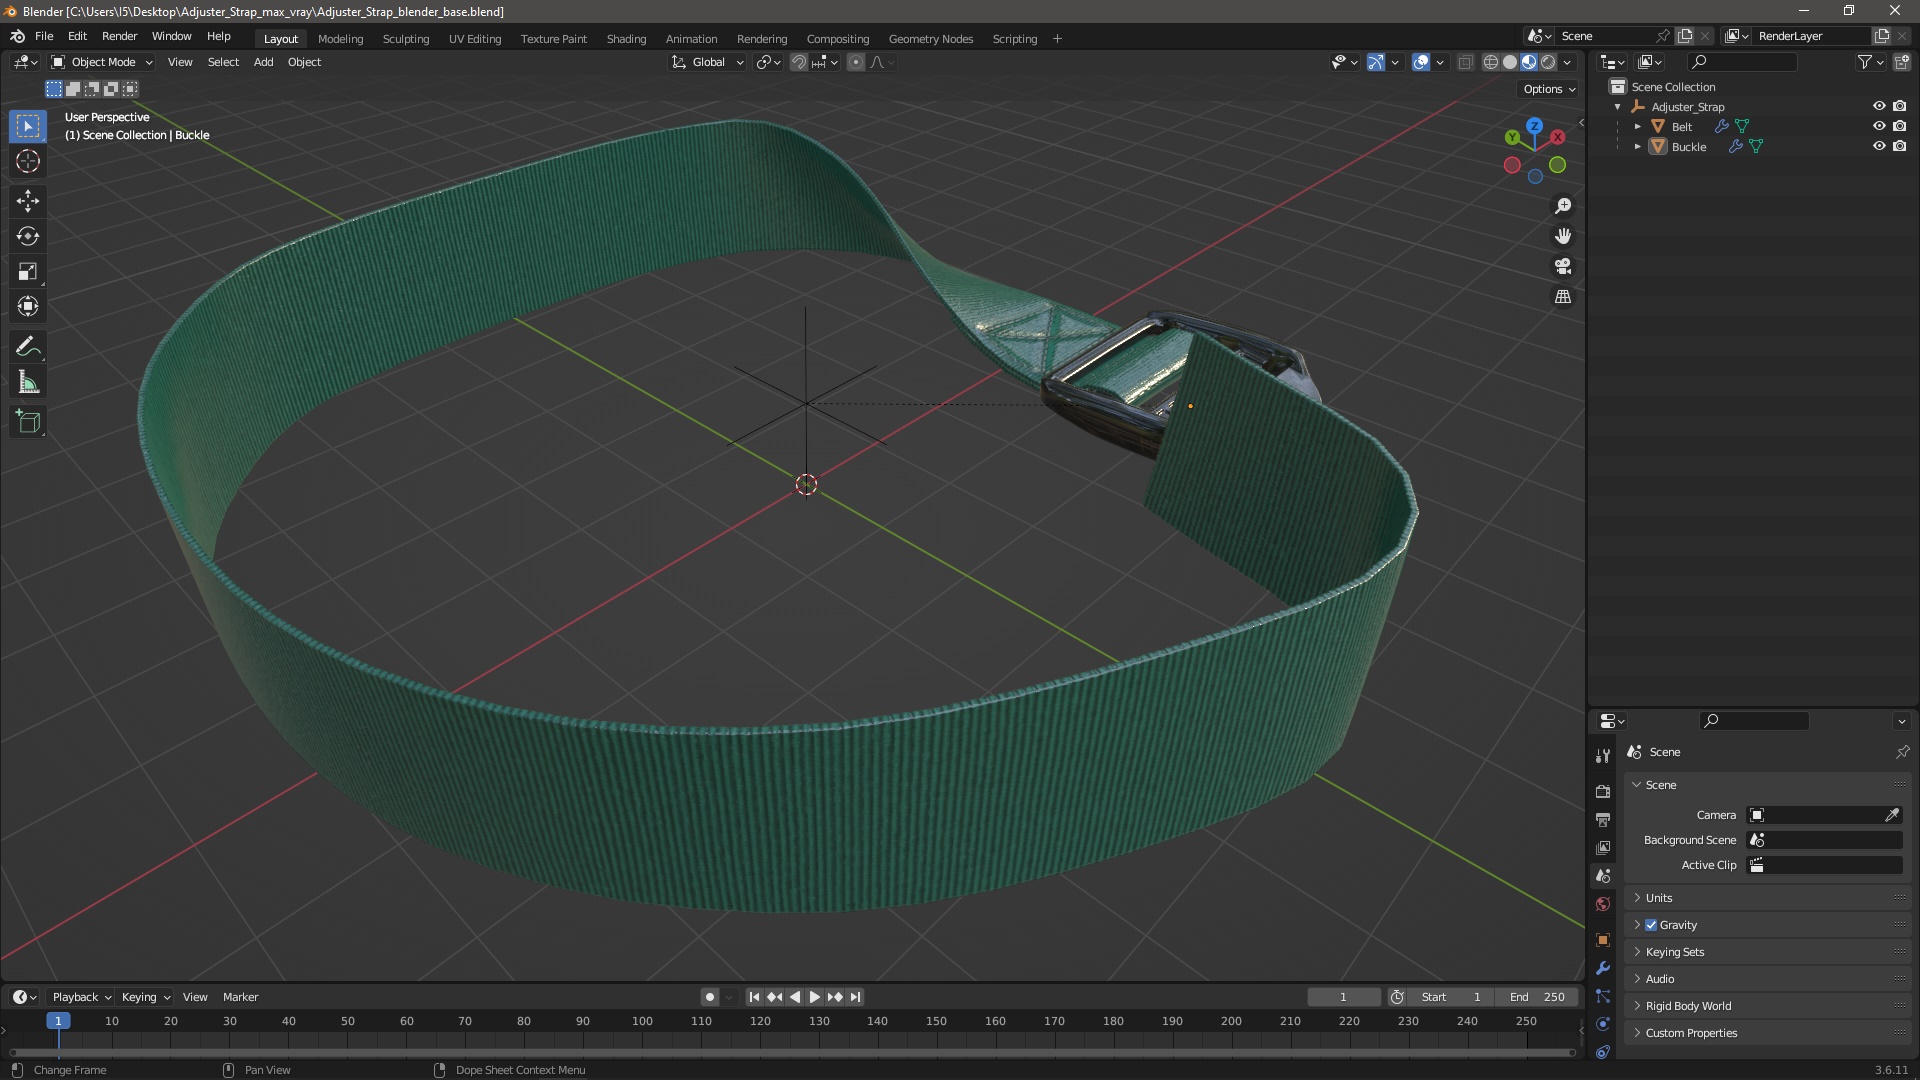Activate the Select Box tool
Image resolution: width=1920 pixels, height=1080 pixels.
pos(28,126)
